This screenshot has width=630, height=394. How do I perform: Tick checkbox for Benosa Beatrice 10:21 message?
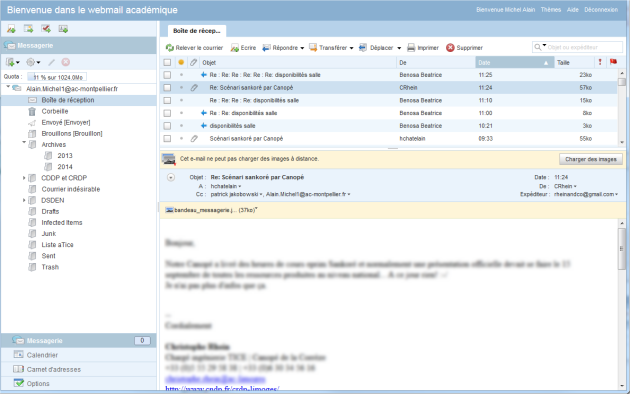coord(167,126)
